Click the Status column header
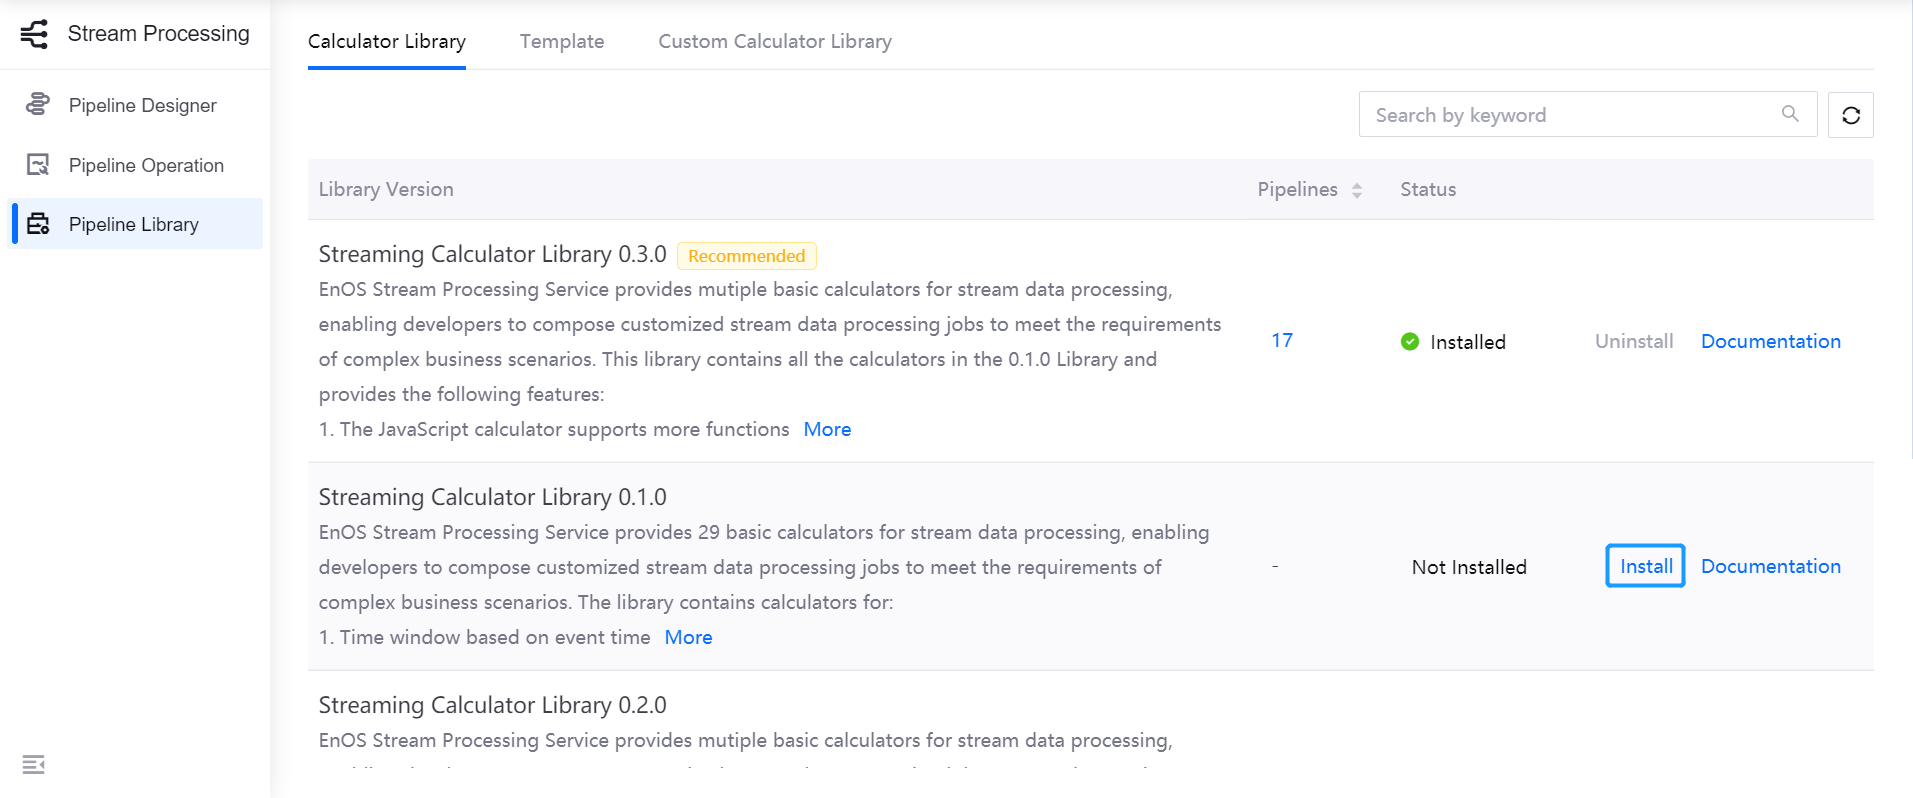 coord(1428,189)
